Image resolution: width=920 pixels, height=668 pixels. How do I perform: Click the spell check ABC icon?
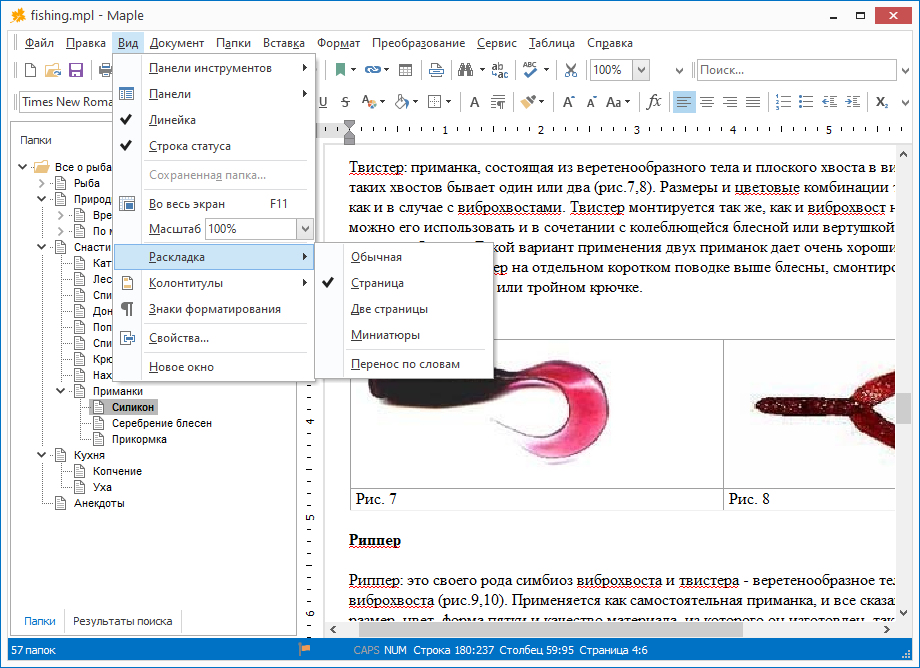[530, 70]
